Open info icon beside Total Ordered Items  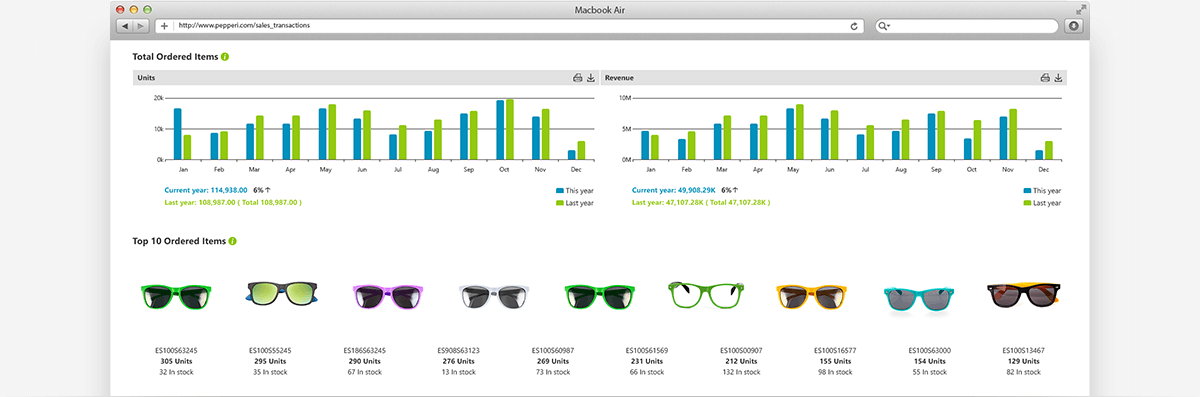pyautogui.click(x=225, y=57)
